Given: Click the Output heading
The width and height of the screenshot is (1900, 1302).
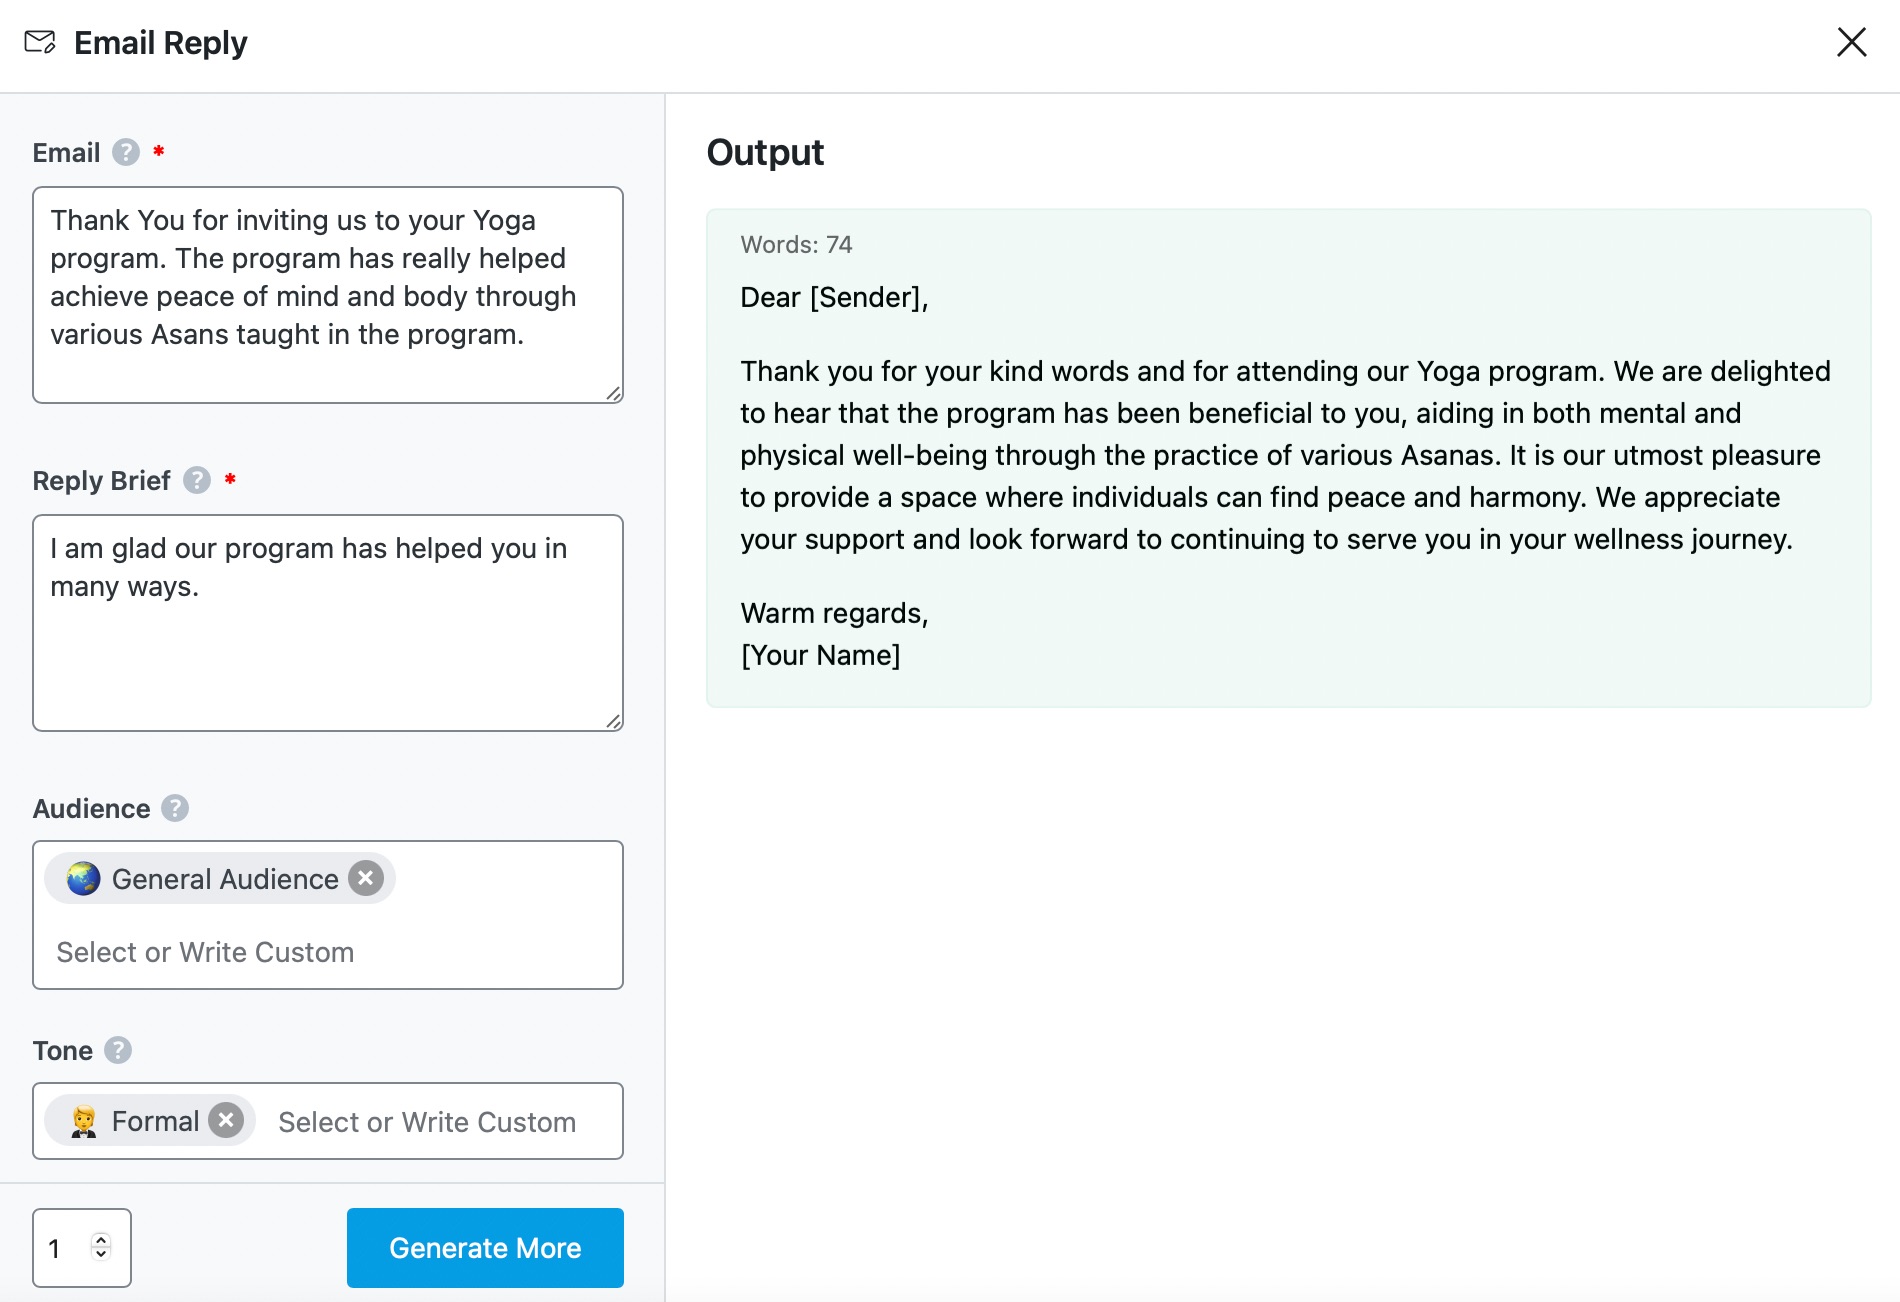Looking at the screenshot, I should coord(765,152).
